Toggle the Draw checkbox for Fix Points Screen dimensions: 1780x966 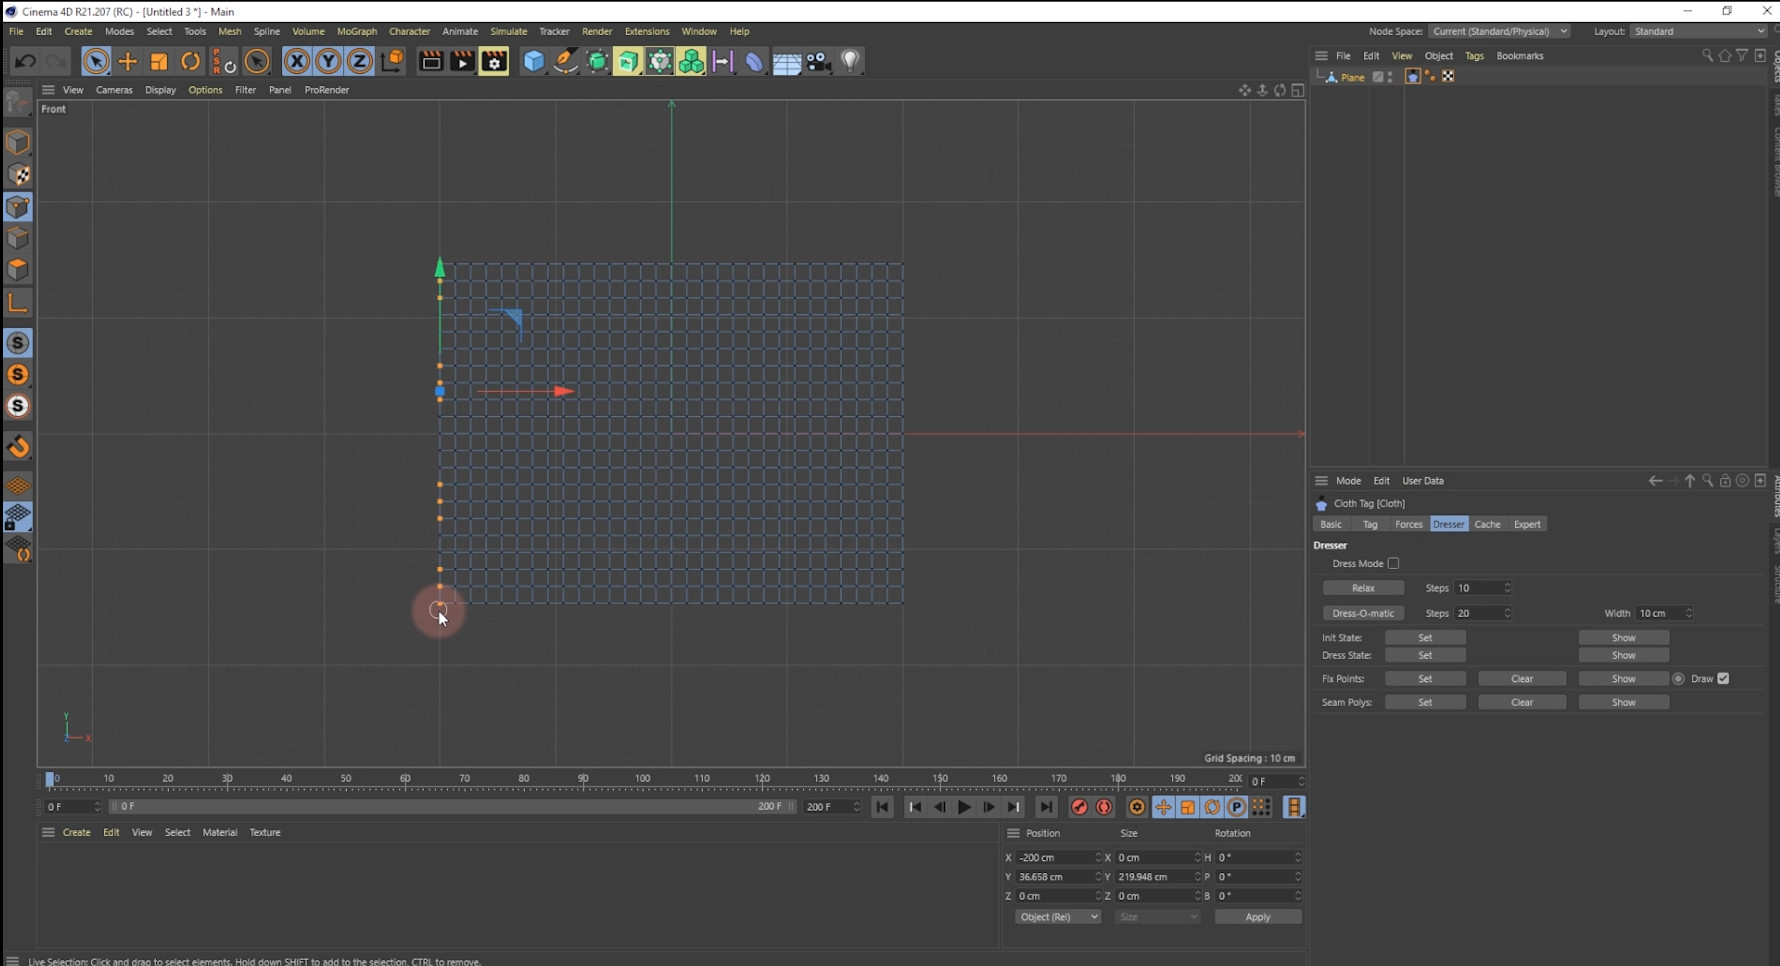point(1723,678)
